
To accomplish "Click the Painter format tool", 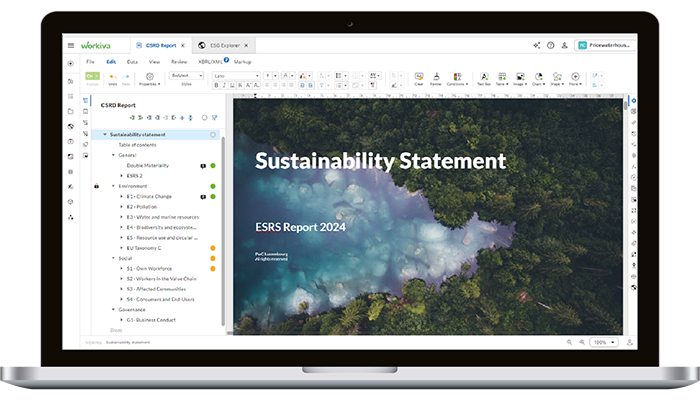I will 437,77.
